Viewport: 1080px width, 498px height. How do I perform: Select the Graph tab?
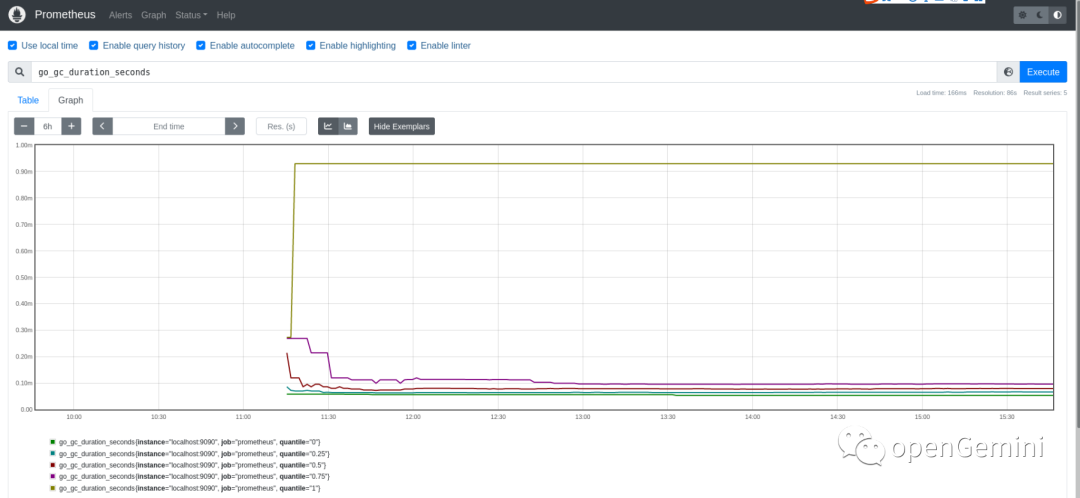70,100
